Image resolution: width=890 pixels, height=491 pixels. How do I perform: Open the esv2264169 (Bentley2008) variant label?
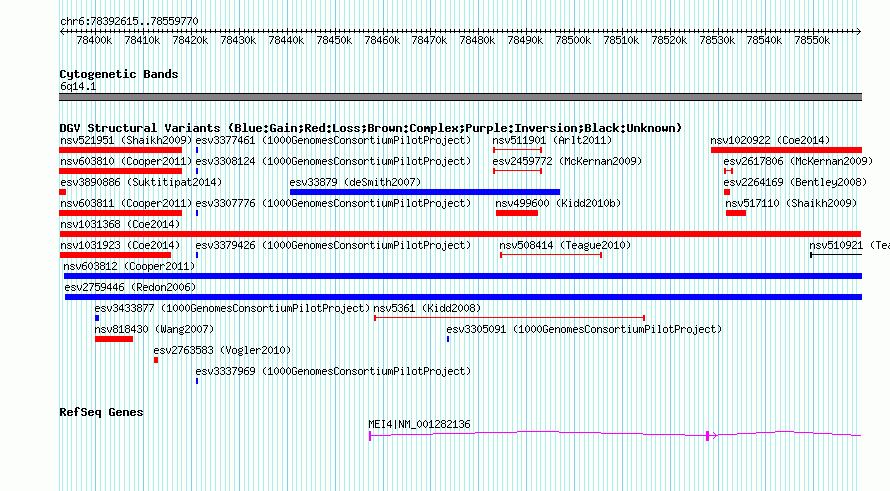tap(795, 182)
